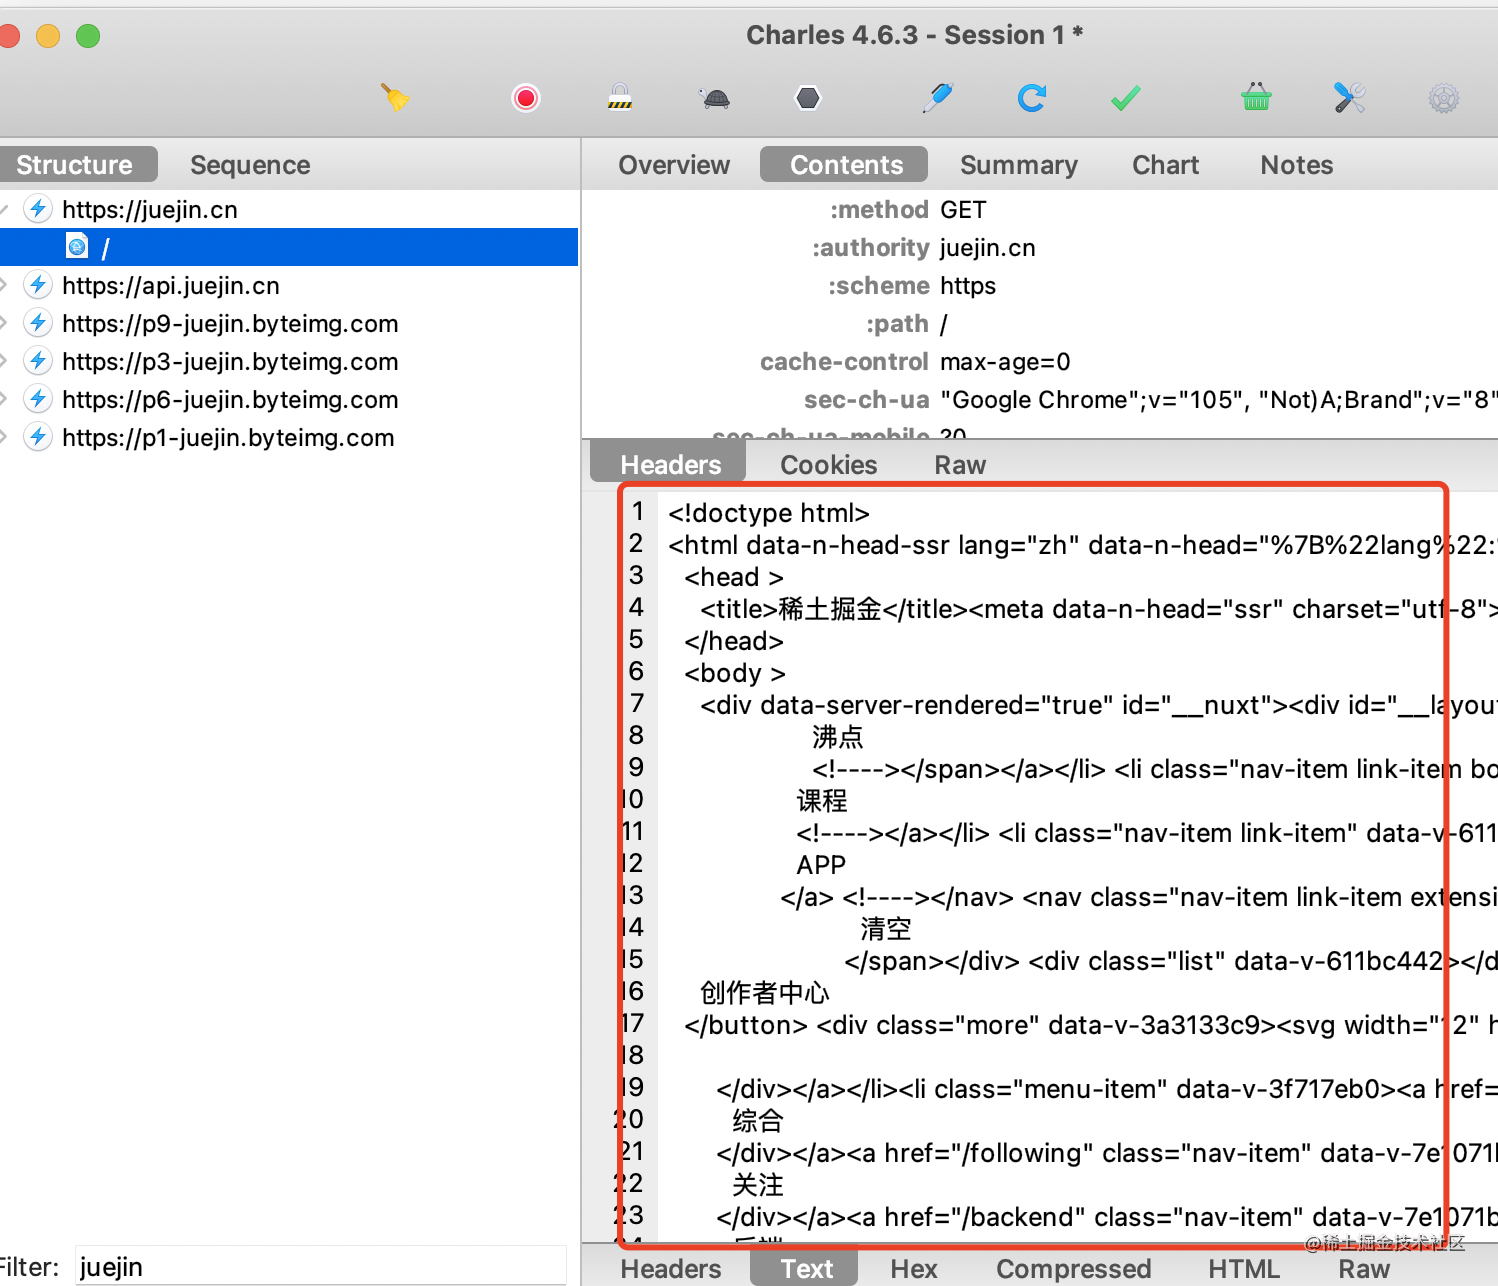This screenshot has width=1498, height=1286.
Task: Expand the p3-juejin.byteimg.com node
Action: 4,362
